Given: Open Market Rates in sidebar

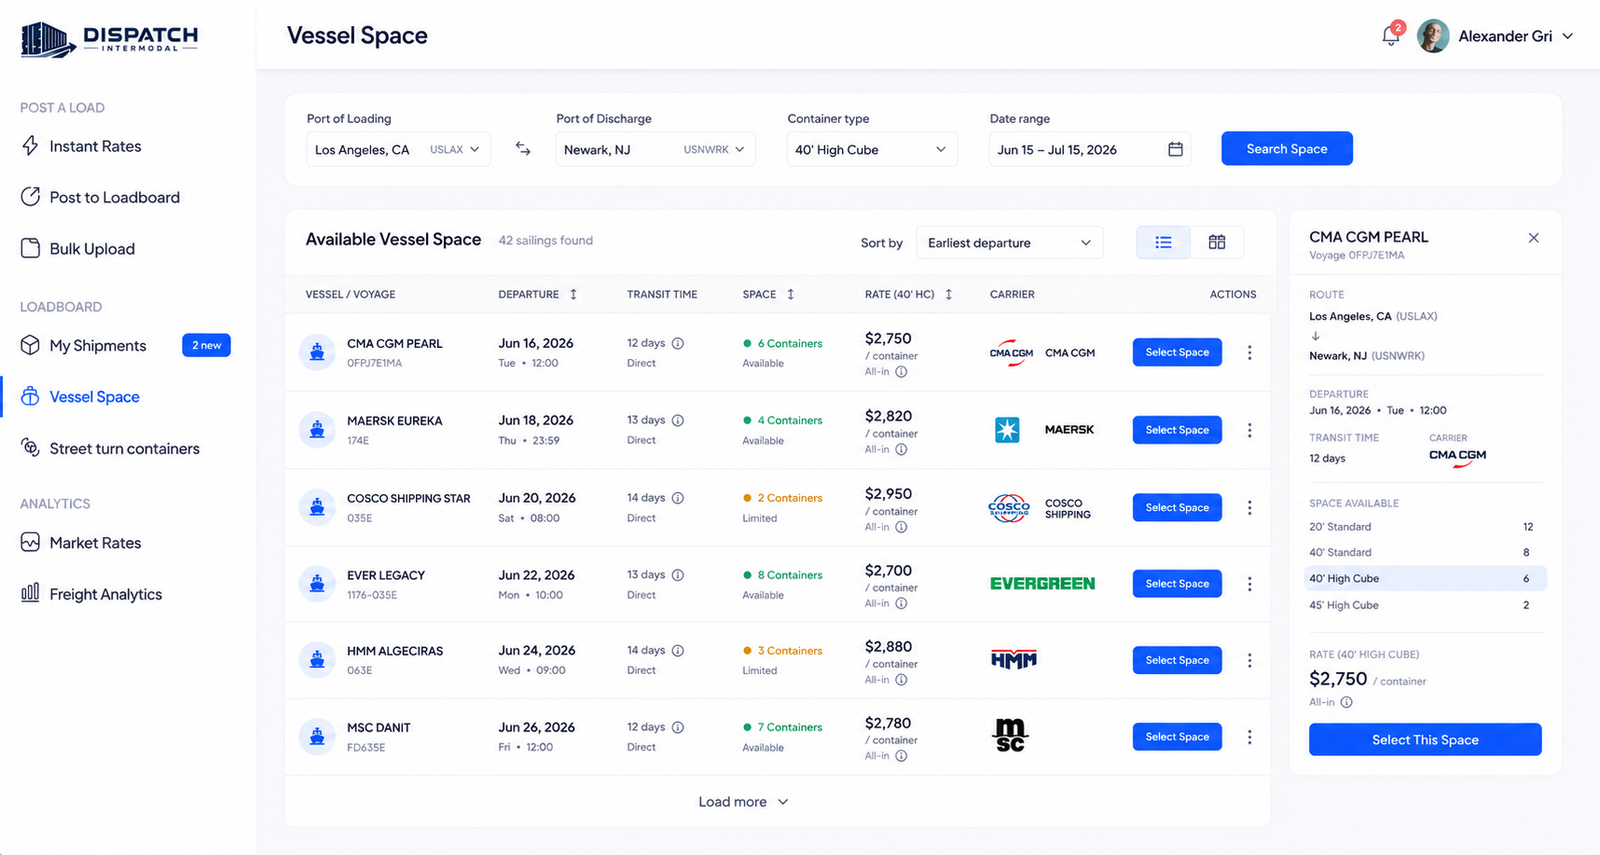Looking at the screenshot, I should tap(95, 543).
